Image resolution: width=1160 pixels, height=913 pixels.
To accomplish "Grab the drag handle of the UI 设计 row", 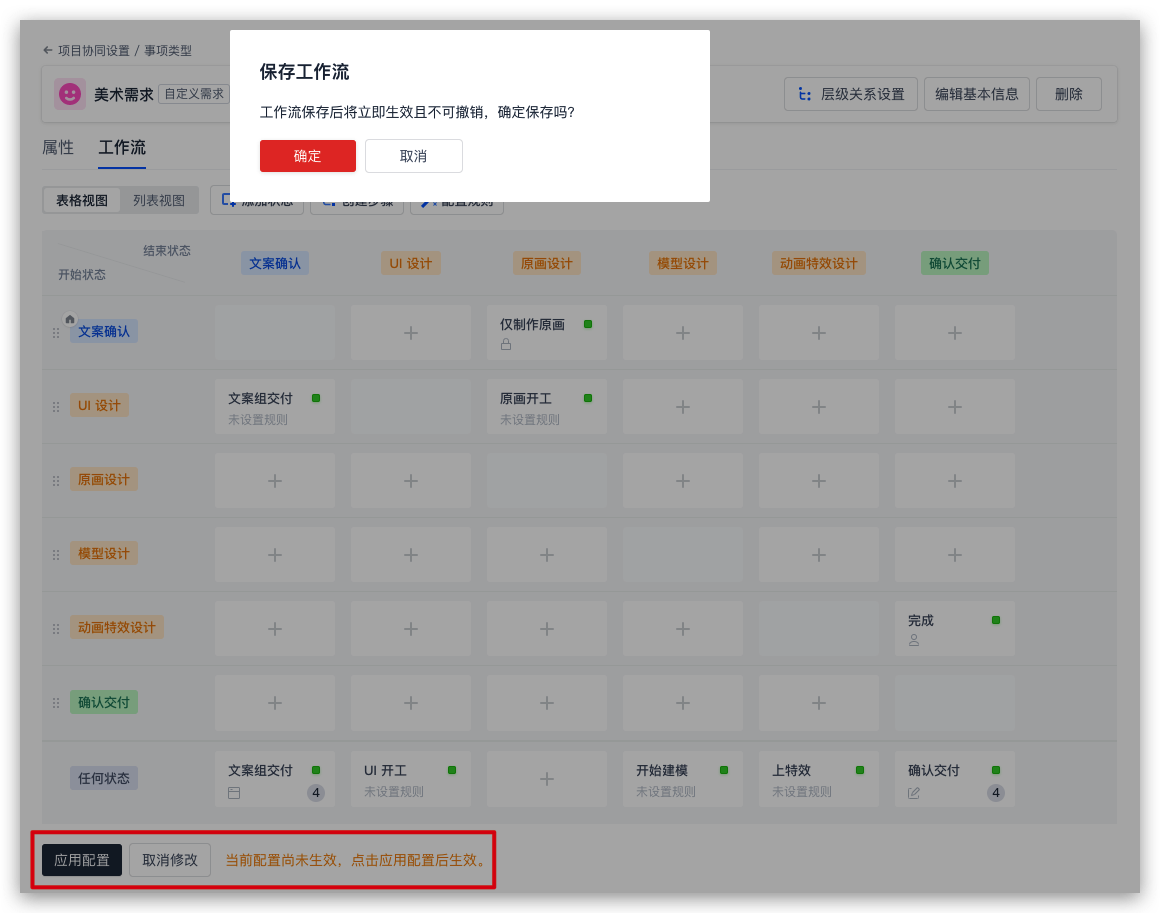I will coord(56,407).
